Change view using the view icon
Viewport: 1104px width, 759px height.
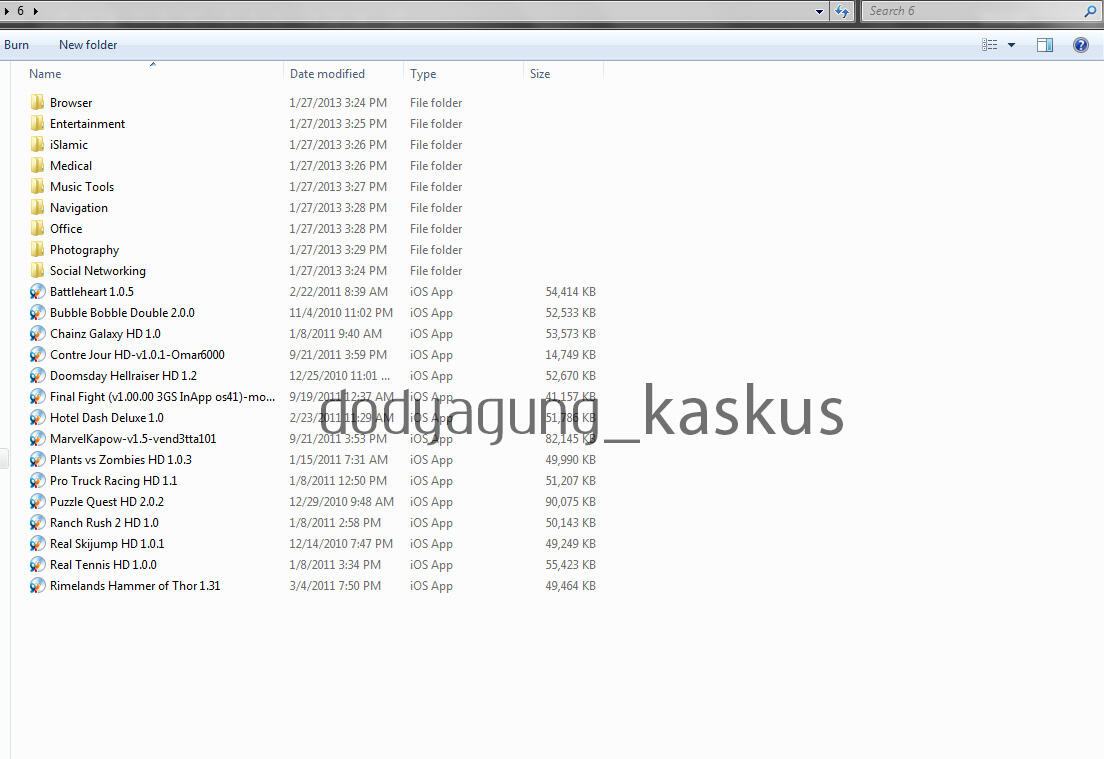[x=989, y=45]
